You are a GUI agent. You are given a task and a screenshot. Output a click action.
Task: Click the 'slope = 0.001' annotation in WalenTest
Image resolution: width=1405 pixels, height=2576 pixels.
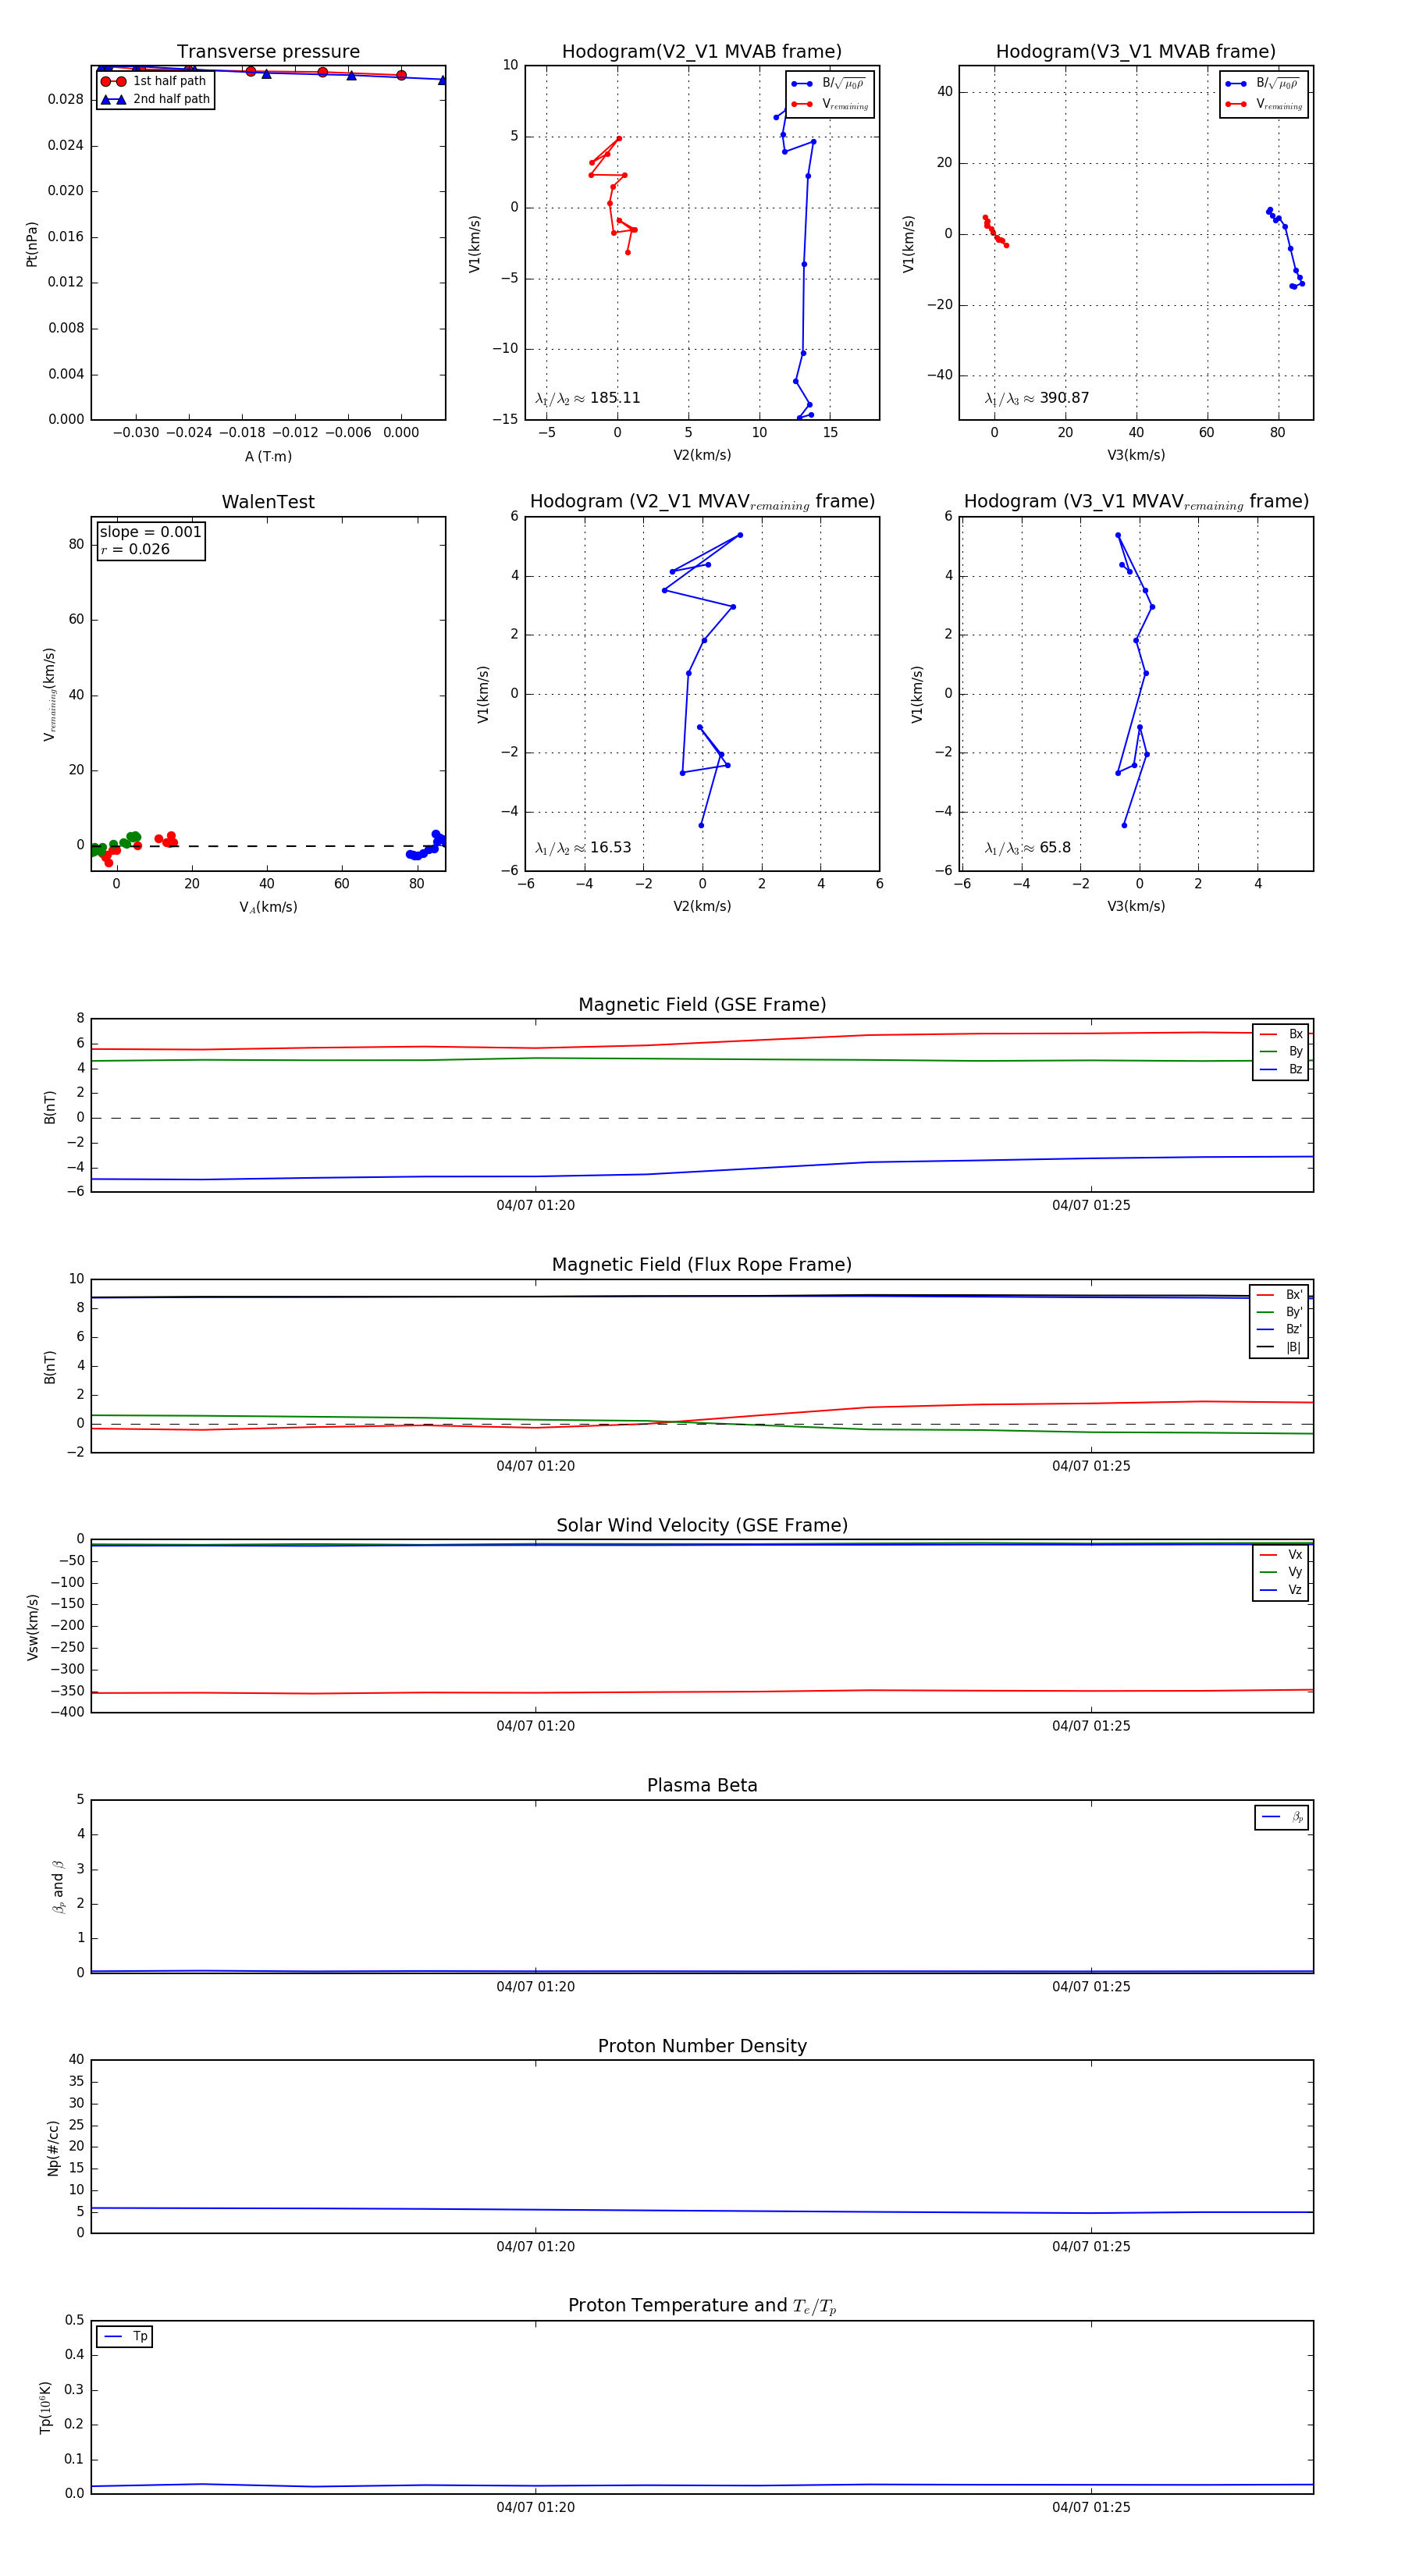point(151,532)
